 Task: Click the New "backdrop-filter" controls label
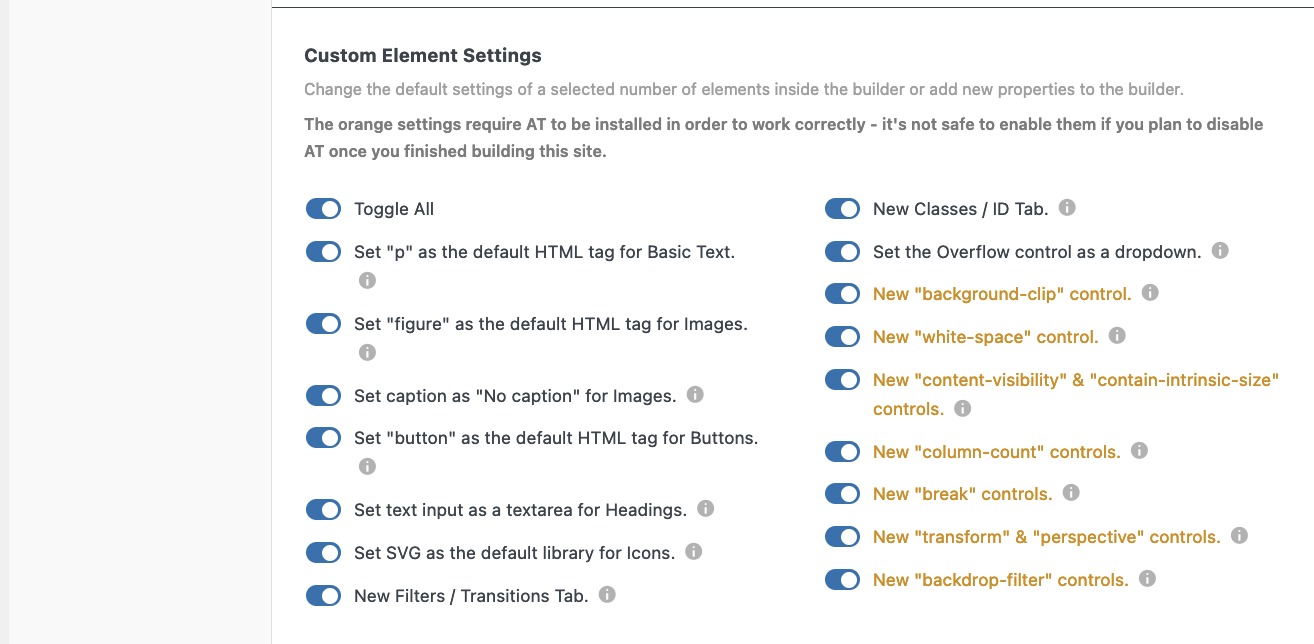(x=1001, y=580)
